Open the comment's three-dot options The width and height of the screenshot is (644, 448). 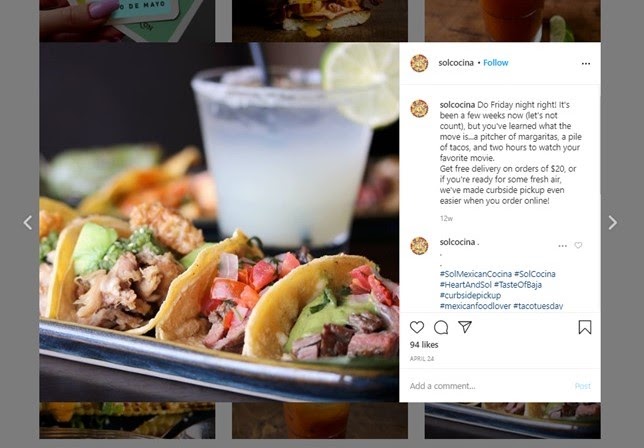563,246
